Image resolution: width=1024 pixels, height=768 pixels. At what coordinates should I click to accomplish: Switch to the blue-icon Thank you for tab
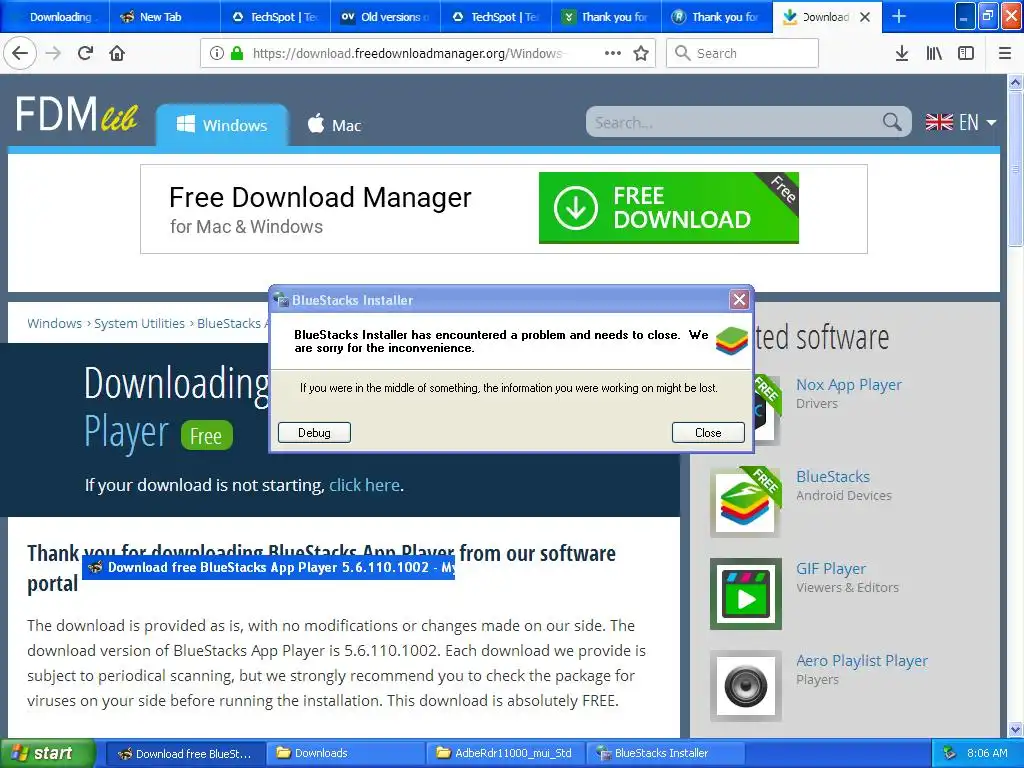click(716, 17)
